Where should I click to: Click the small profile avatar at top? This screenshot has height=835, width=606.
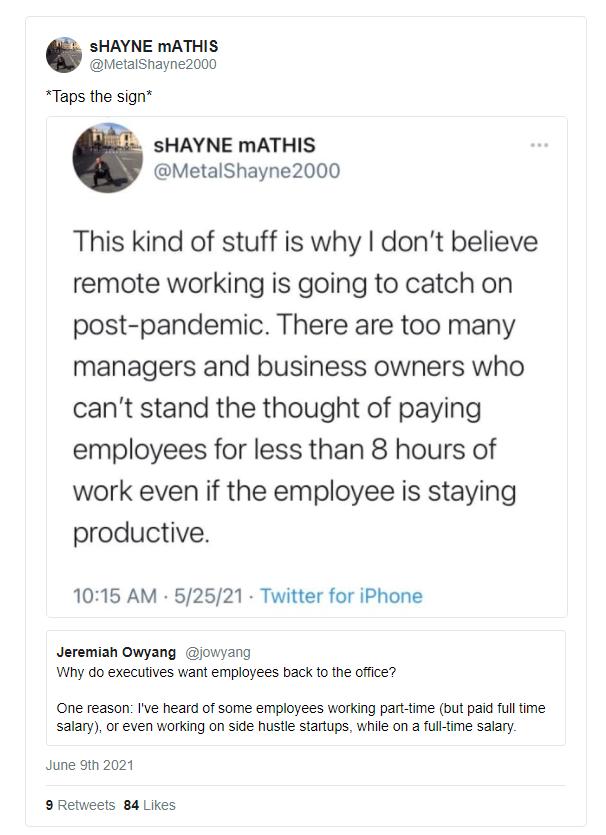[63, 55]
